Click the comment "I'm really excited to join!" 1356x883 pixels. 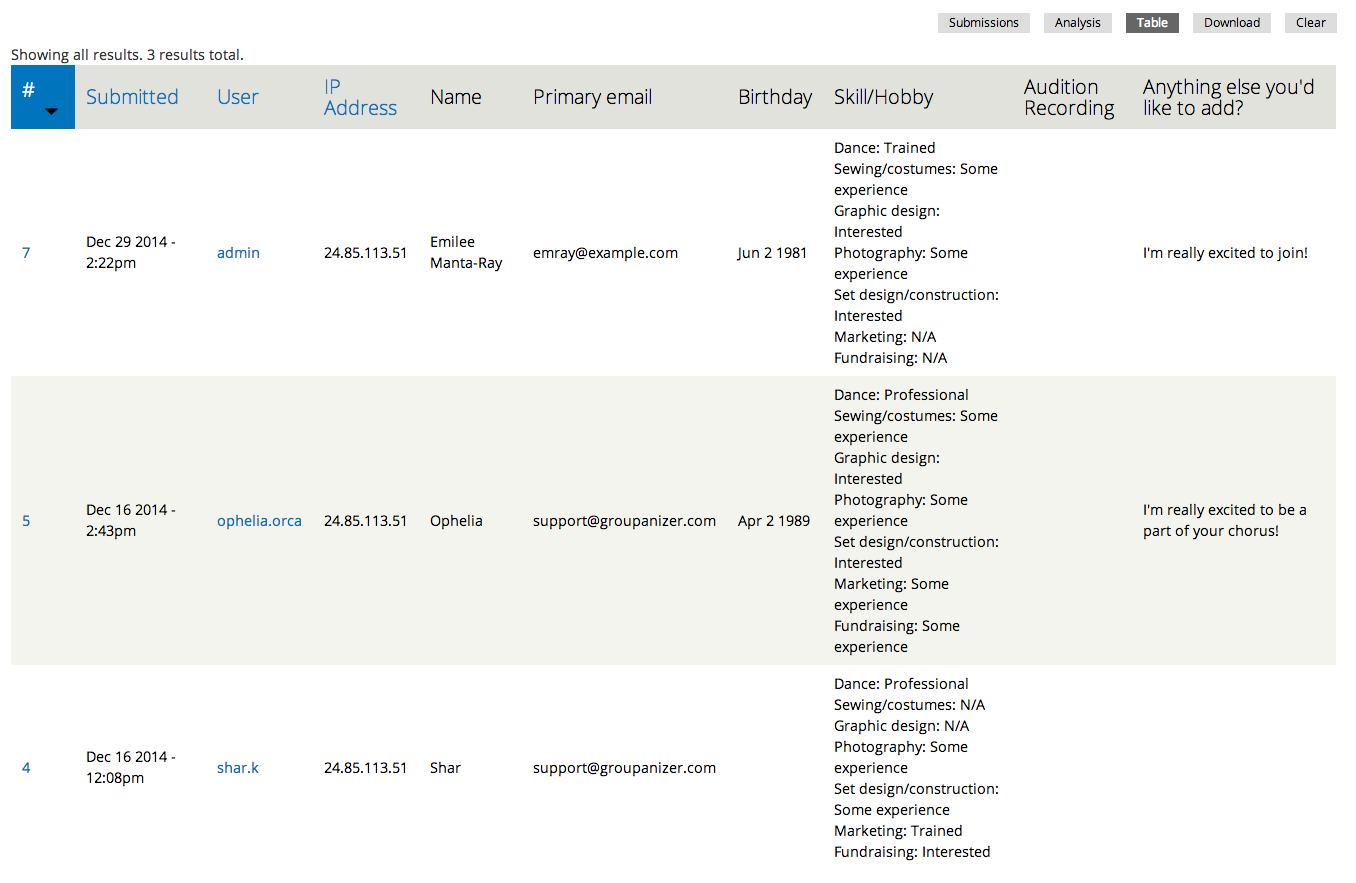pos(1225,253)
